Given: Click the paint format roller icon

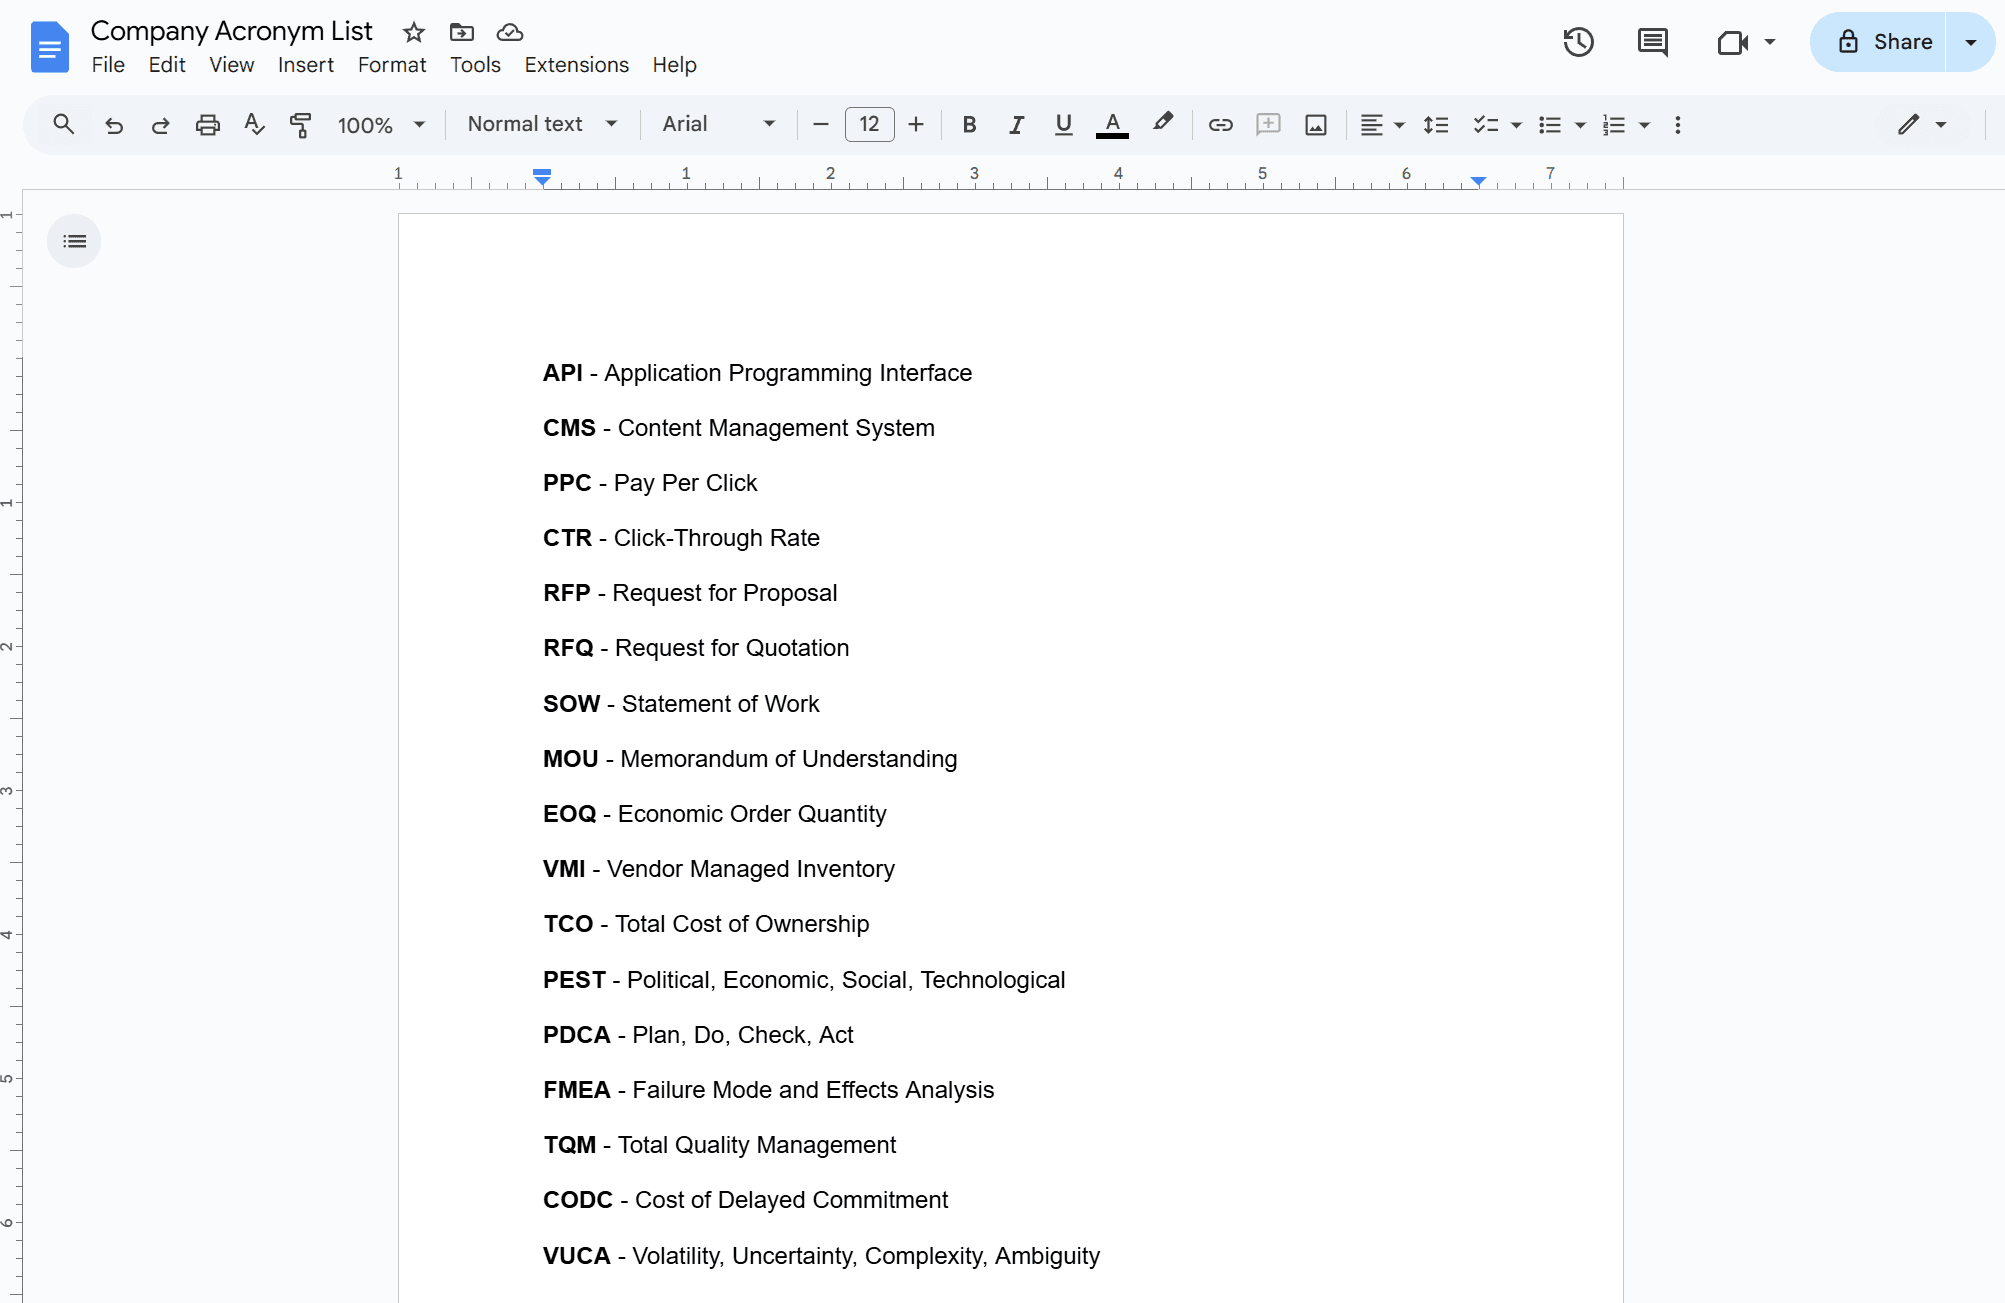Looking at the screenshot, I should (x=300, y=125).
